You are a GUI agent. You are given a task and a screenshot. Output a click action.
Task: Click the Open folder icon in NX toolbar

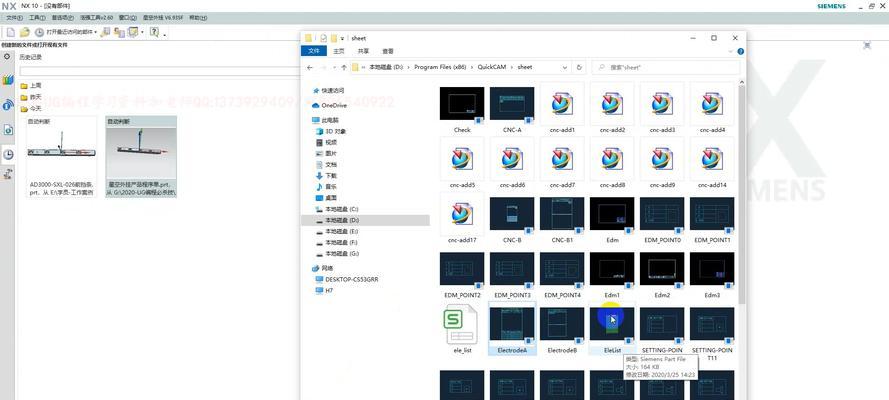[x=24, y=32]
